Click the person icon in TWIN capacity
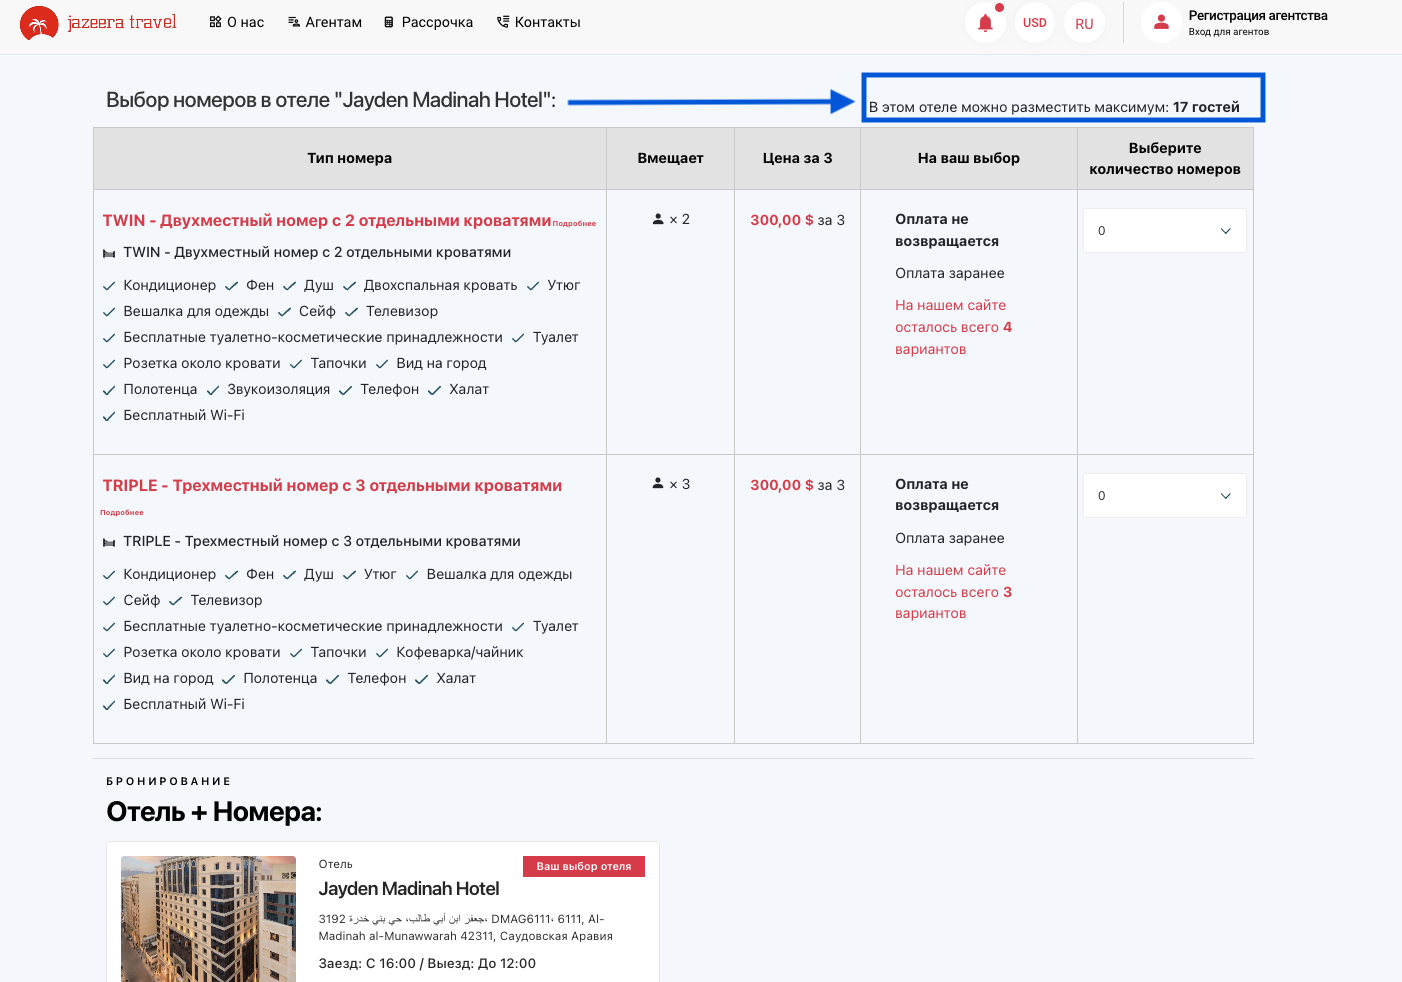The image size is (1402, 982). (x=658, y=219)
